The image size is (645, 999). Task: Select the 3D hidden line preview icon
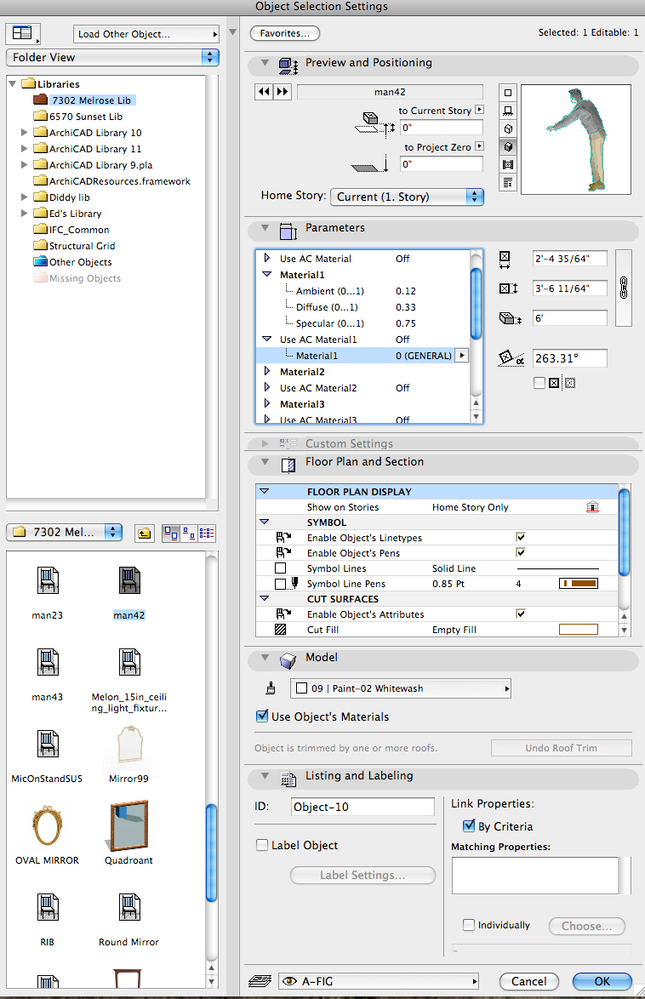click(508, 129)
